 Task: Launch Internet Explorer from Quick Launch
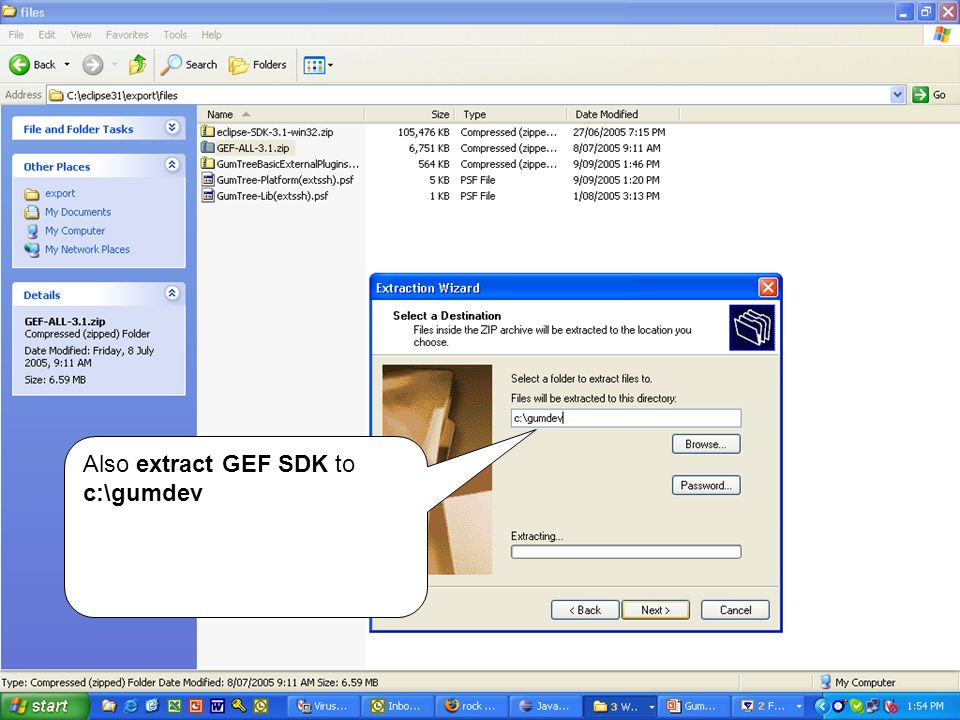pos(130,706)
